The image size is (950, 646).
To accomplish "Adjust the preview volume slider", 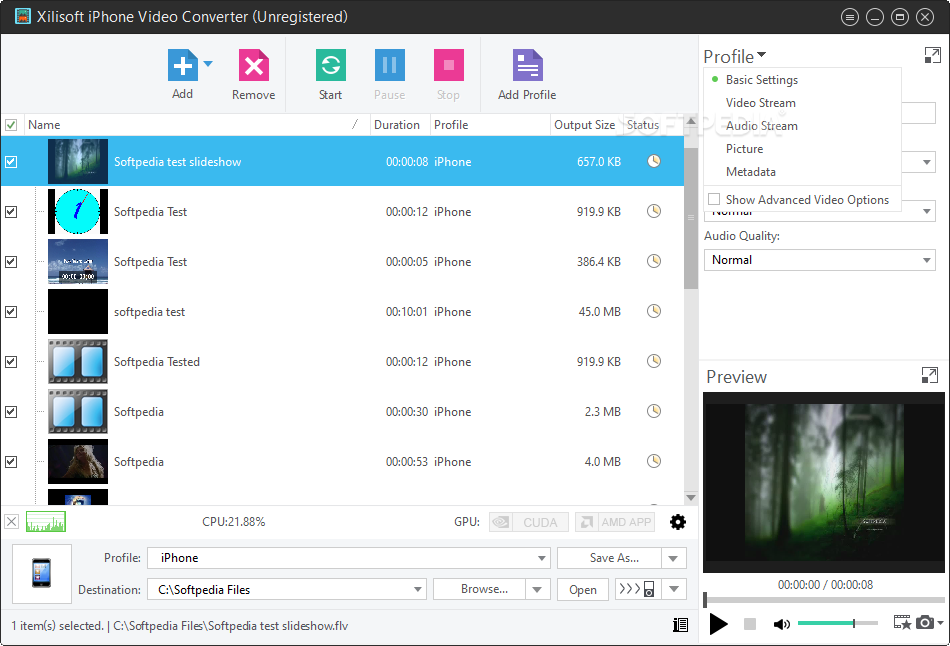I will click(837, 623).
